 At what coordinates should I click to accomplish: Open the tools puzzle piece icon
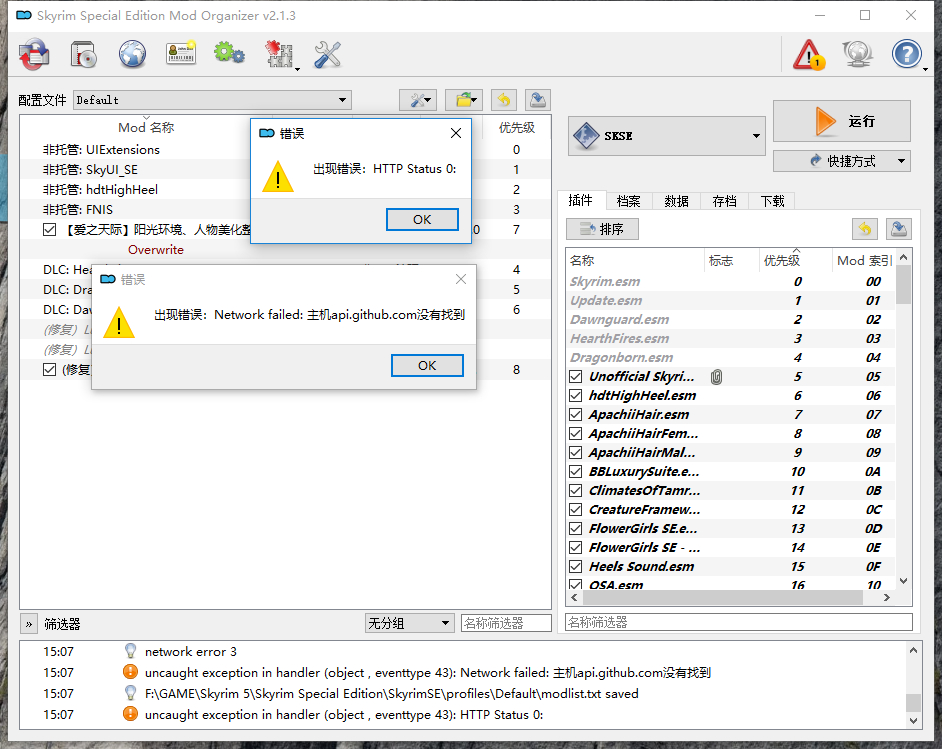(x=279, y=54)
